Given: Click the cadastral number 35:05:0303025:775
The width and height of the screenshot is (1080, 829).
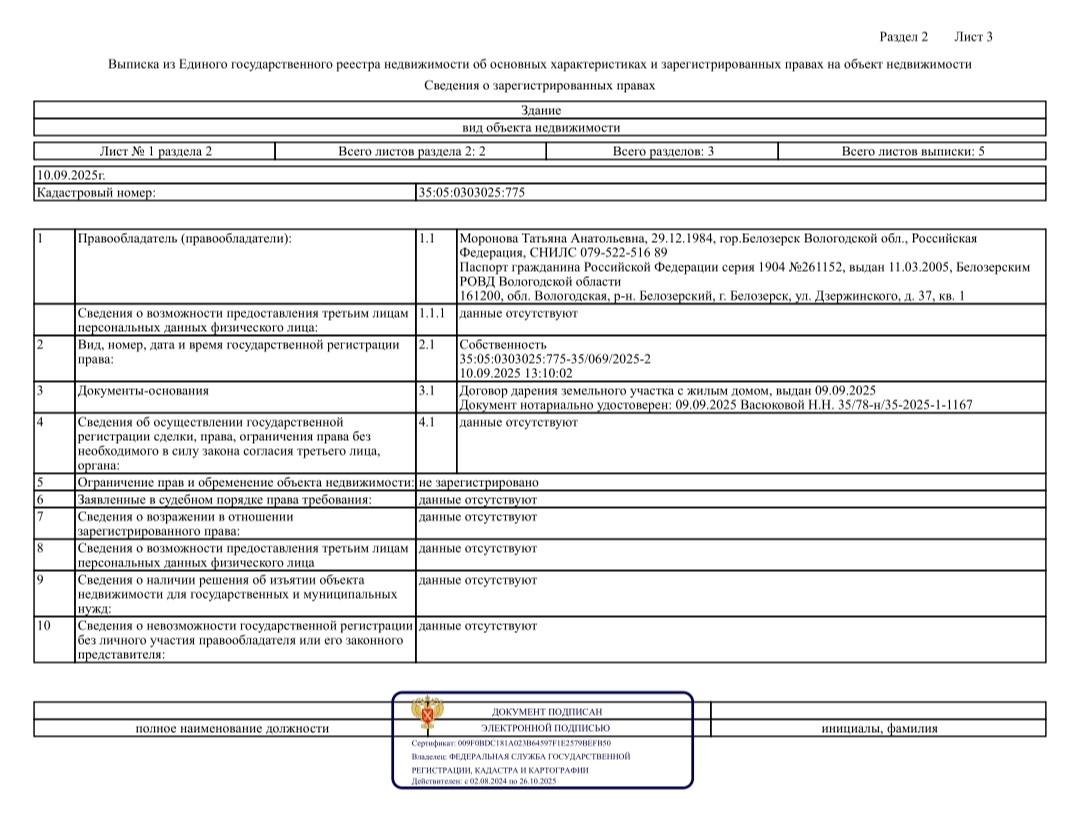Looking at the screenshot, I should 471,194.
